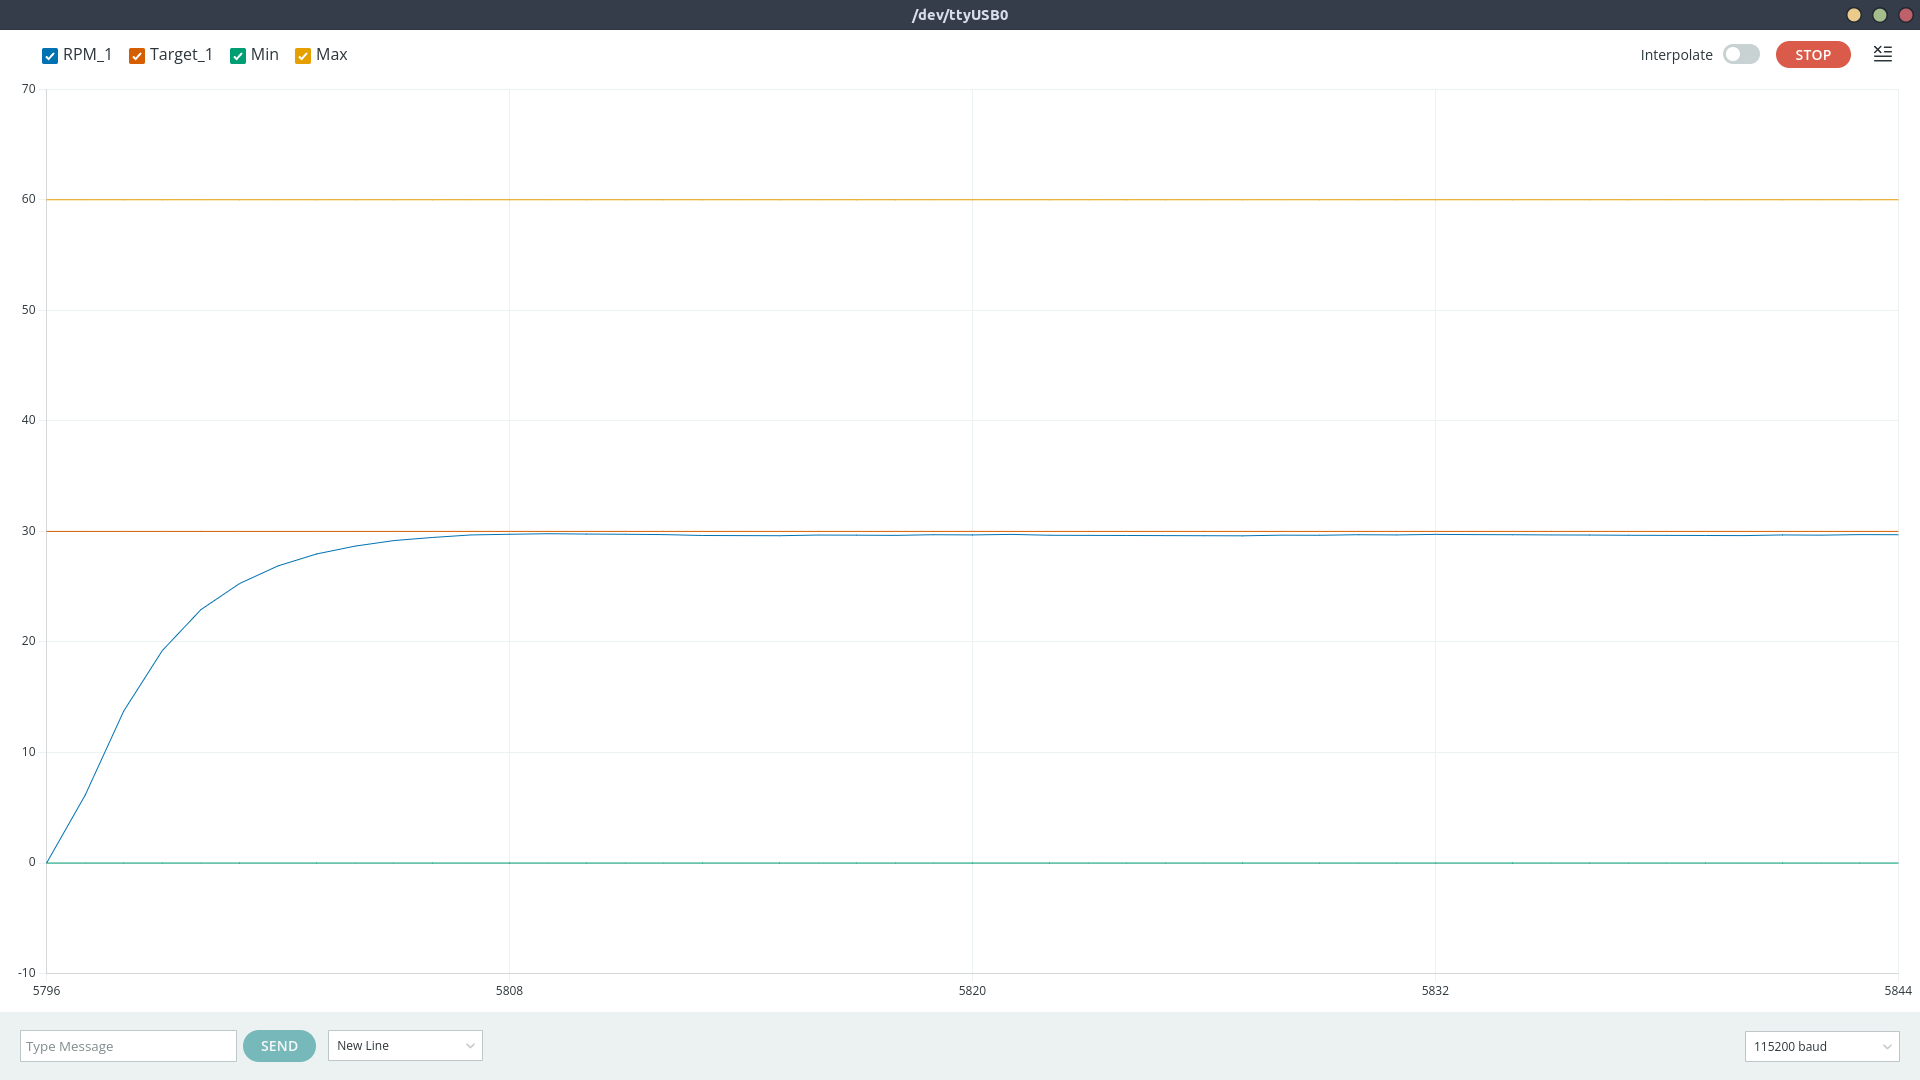Uncheck the RPM_1 series checkbox
The height and width of the screenshot is (1080, 1920).
click(x=50, y=56)
